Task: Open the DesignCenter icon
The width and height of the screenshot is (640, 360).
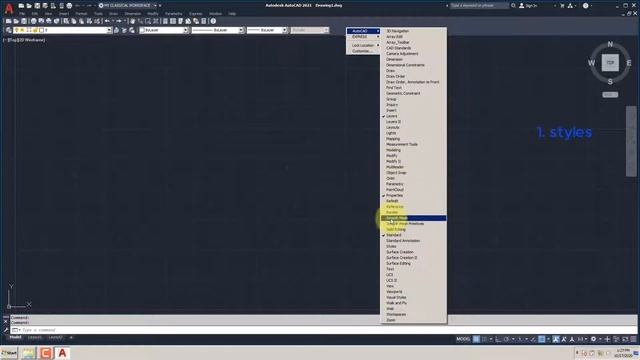Action: click(x=173, y=21)
